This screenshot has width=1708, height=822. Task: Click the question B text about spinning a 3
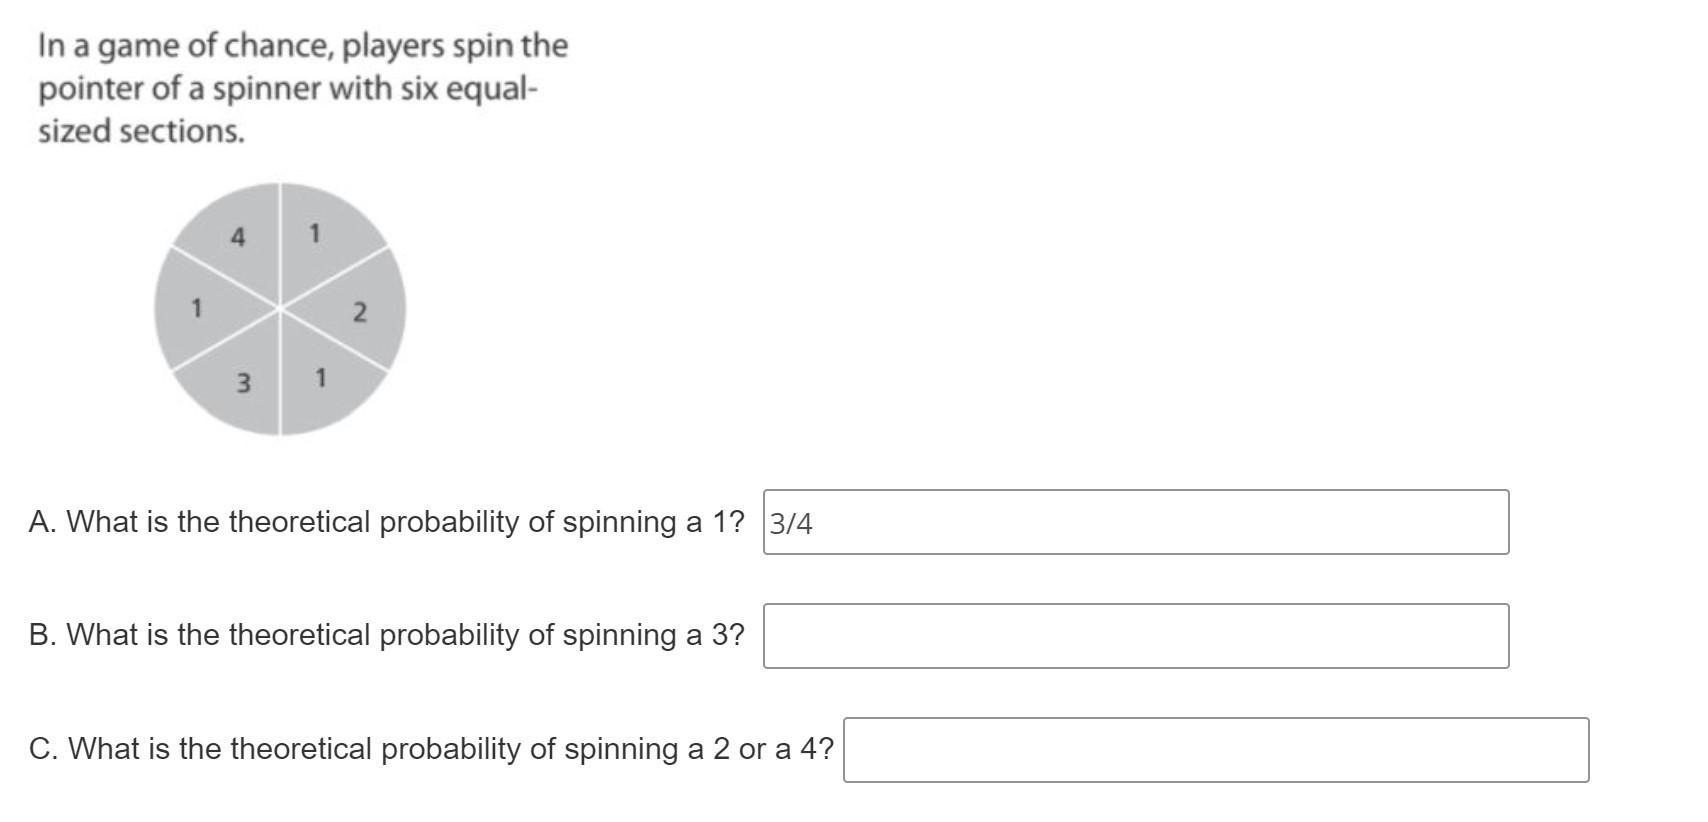click(x=387, y=635)
